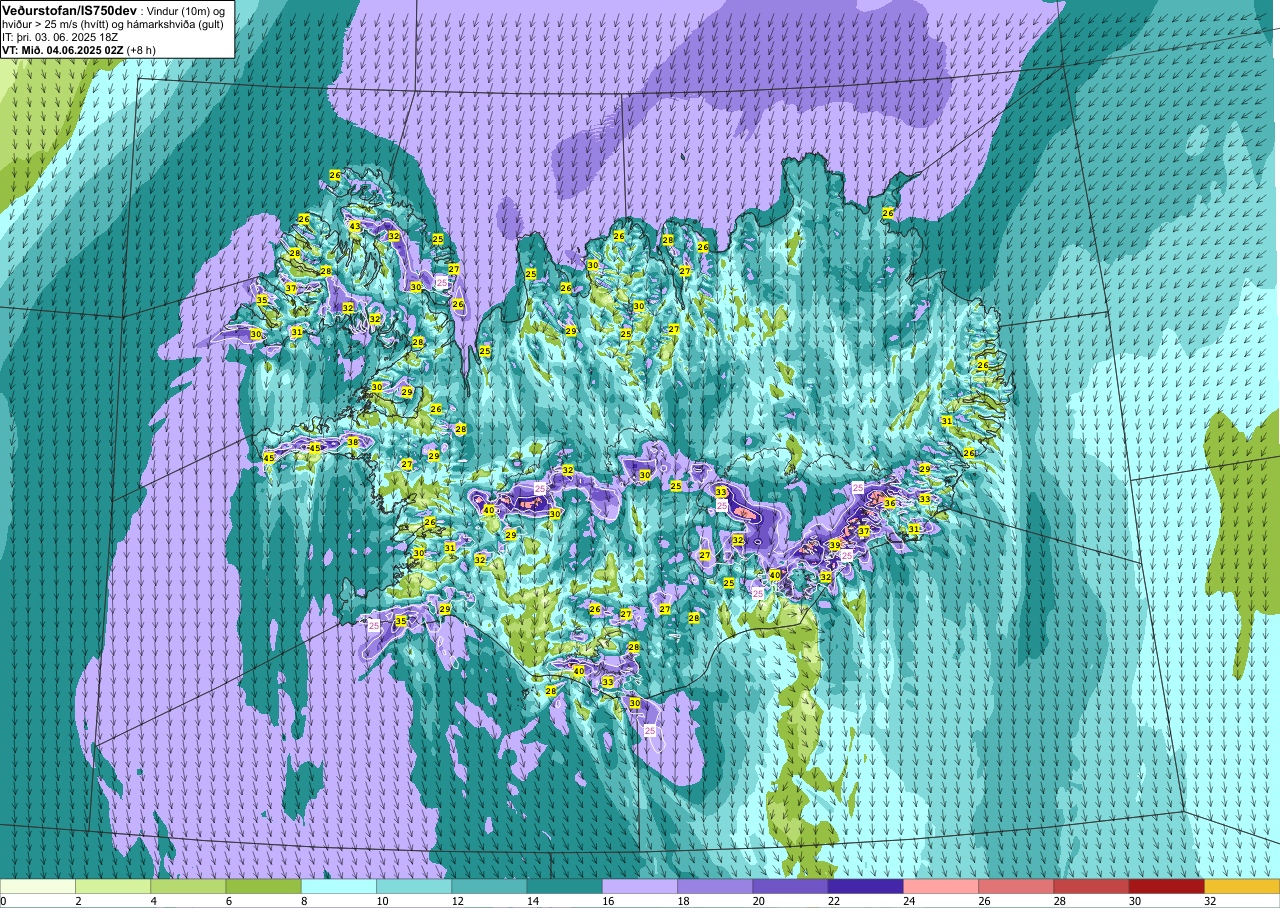Image resolution: width=1280 pixels, height=908 pixels.
Task: Click the 10–12 m/s light teal legend swatch
Action: coord(414,886)
